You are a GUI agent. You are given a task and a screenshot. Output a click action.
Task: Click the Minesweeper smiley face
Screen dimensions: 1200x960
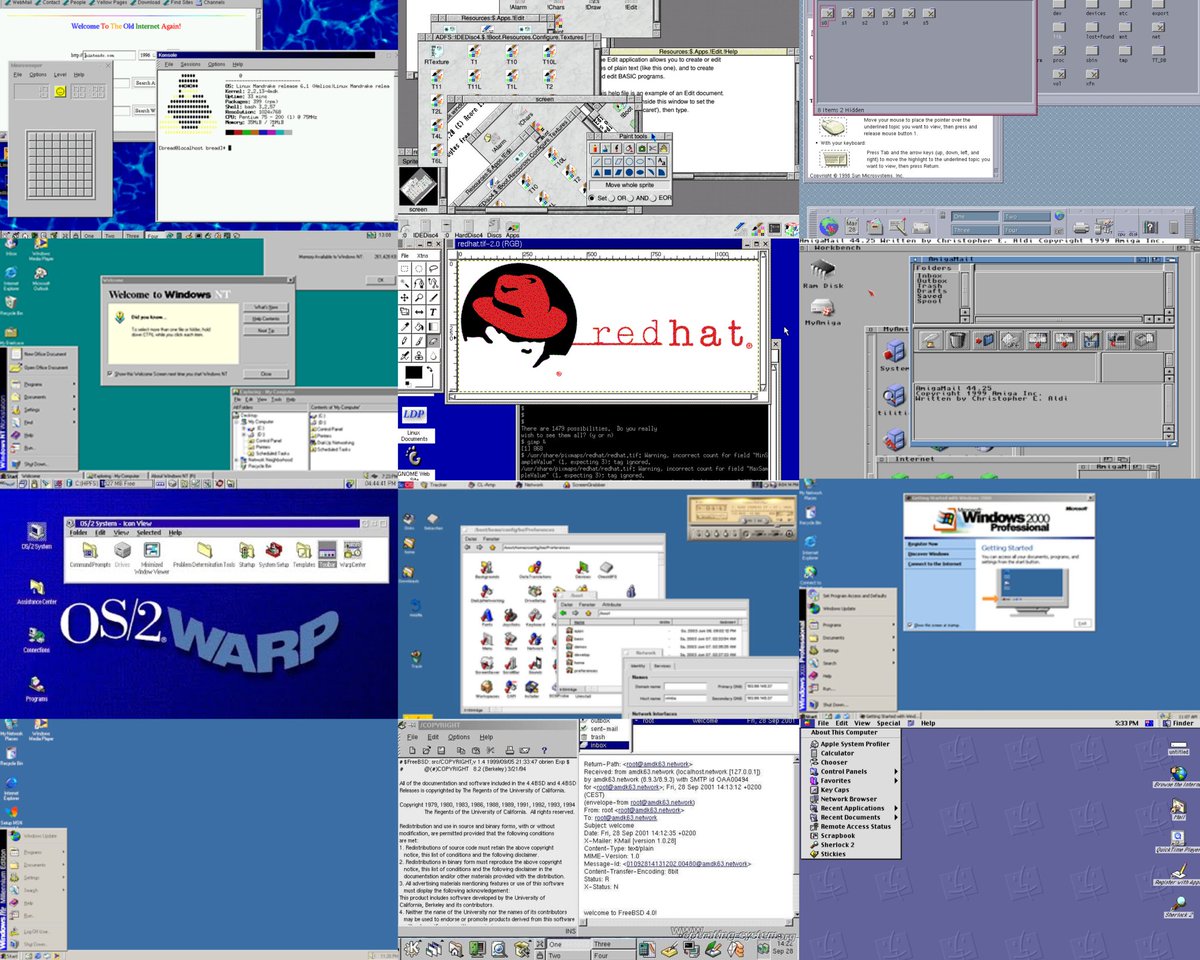(x=60, y=91)
